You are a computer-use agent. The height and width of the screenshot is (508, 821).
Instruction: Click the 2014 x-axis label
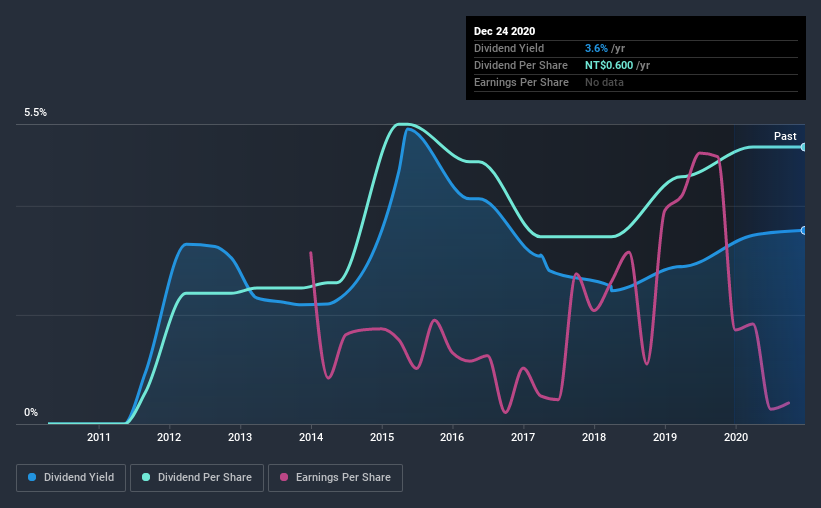pyautogui.click(x=311, y=437)
